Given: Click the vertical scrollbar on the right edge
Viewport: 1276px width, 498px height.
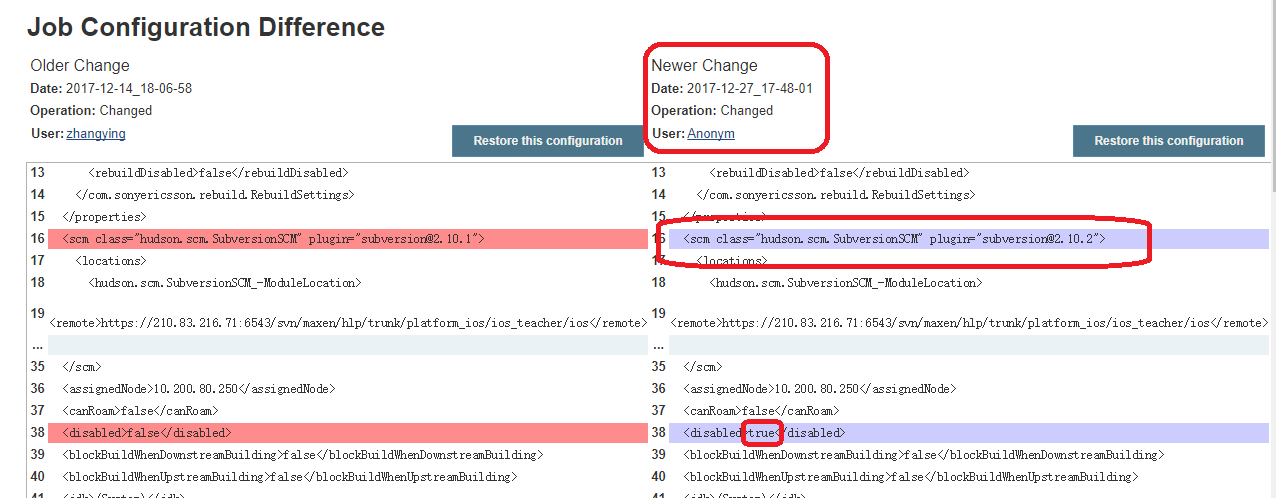Looking at the screenshot, I should (x=1270, y=250).
